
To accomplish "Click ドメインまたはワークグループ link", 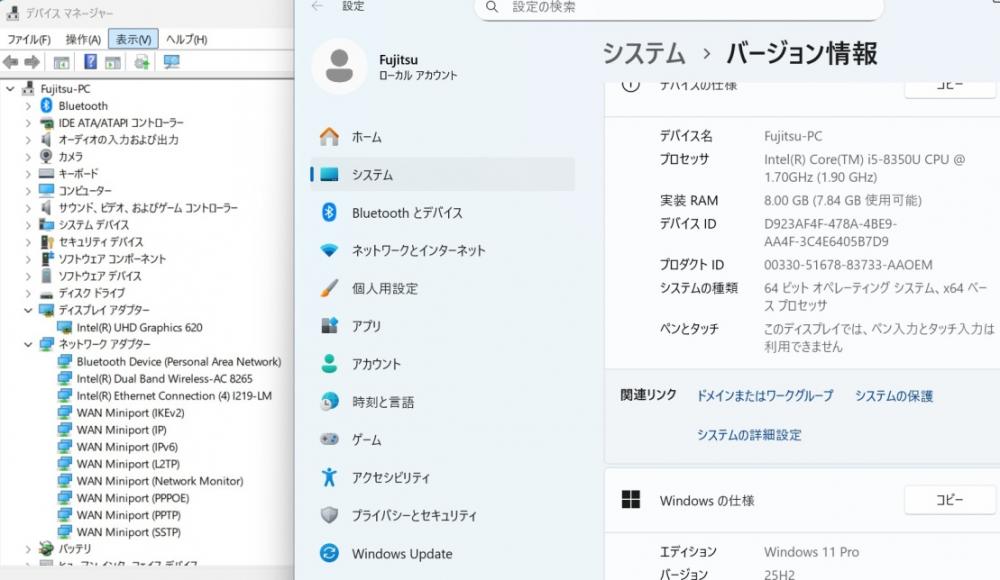I will pyautogui.click(x=765, y=396).
